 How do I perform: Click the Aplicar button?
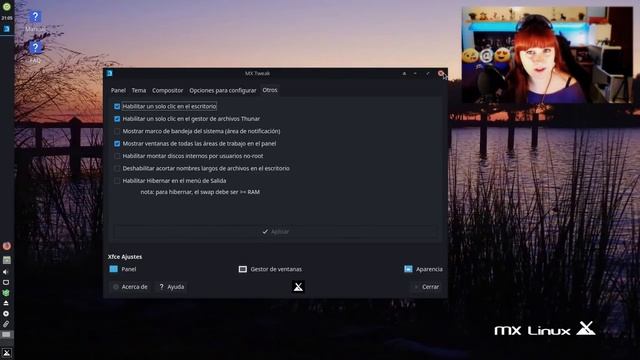276,231
